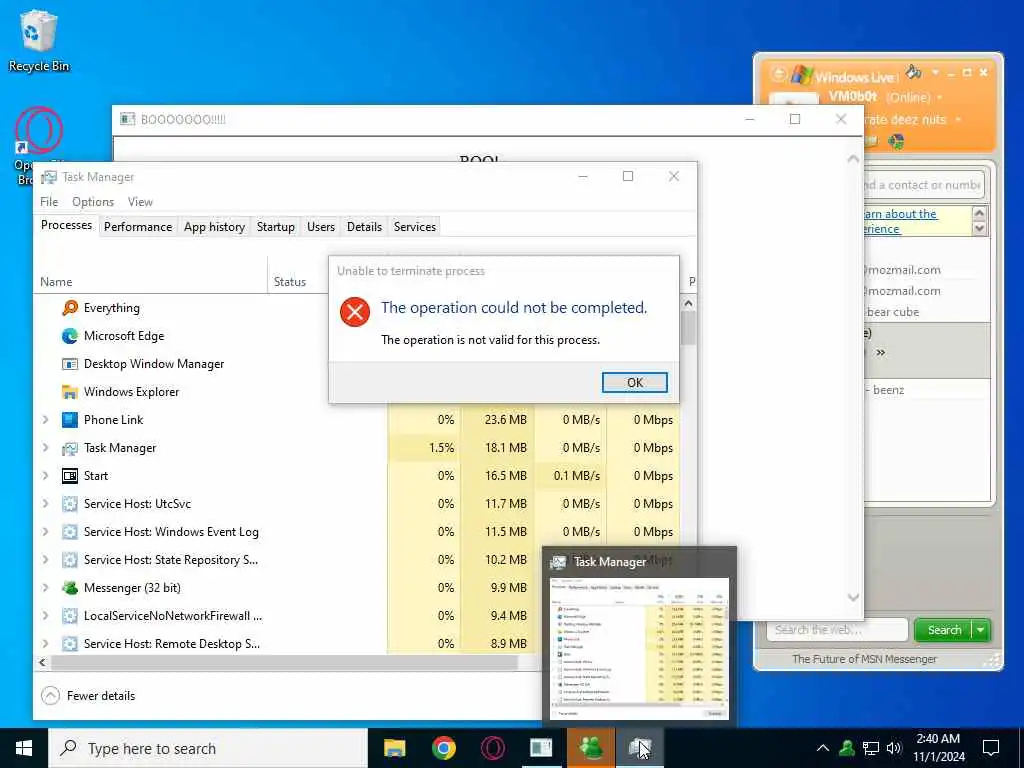Click the Windows Explorer process icon

click(70, 392)
